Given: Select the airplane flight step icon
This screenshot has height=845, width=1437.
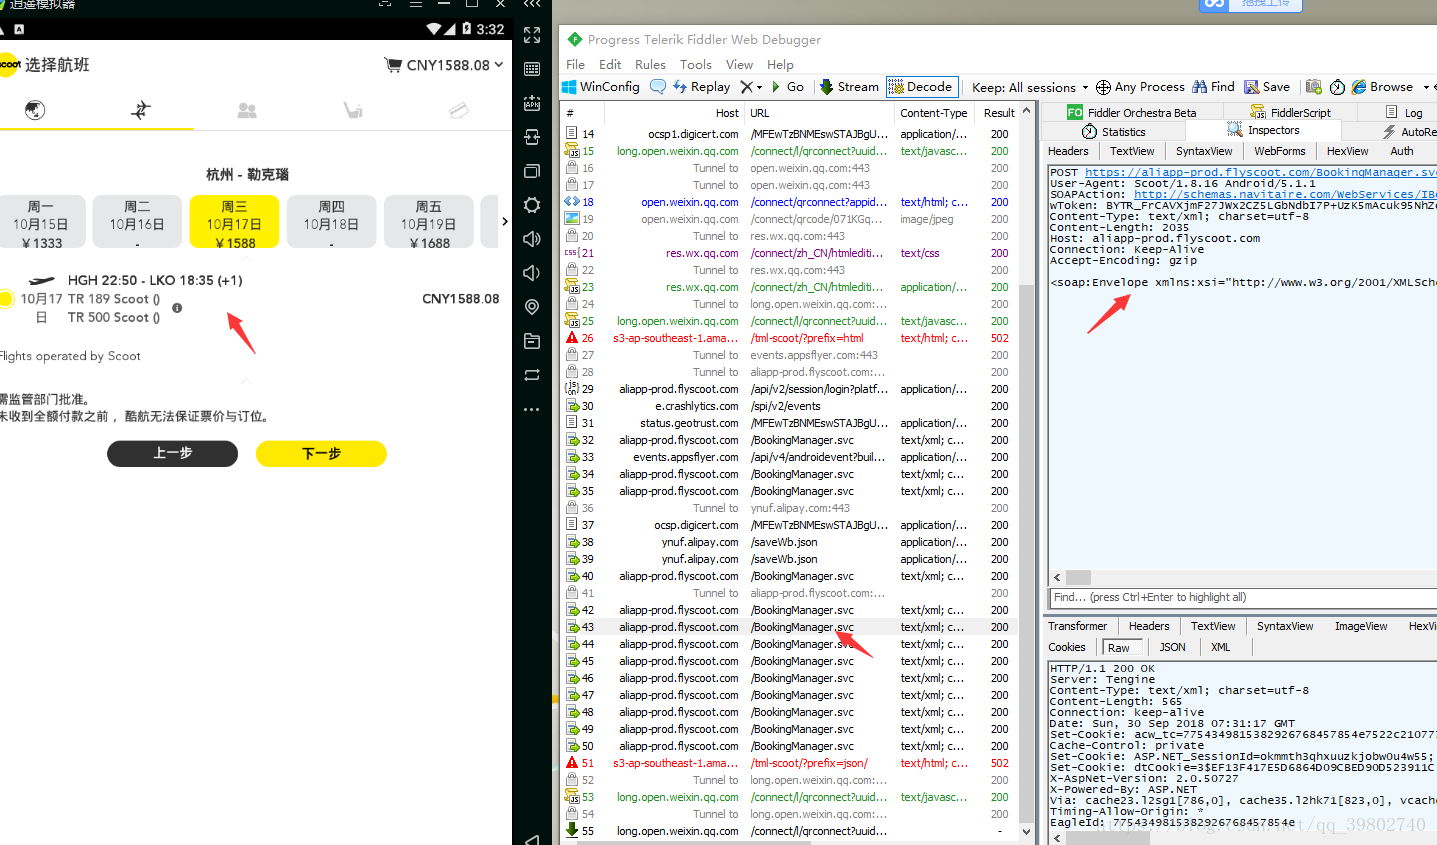Looking at the screenshot, I should (x=141, y=109).
